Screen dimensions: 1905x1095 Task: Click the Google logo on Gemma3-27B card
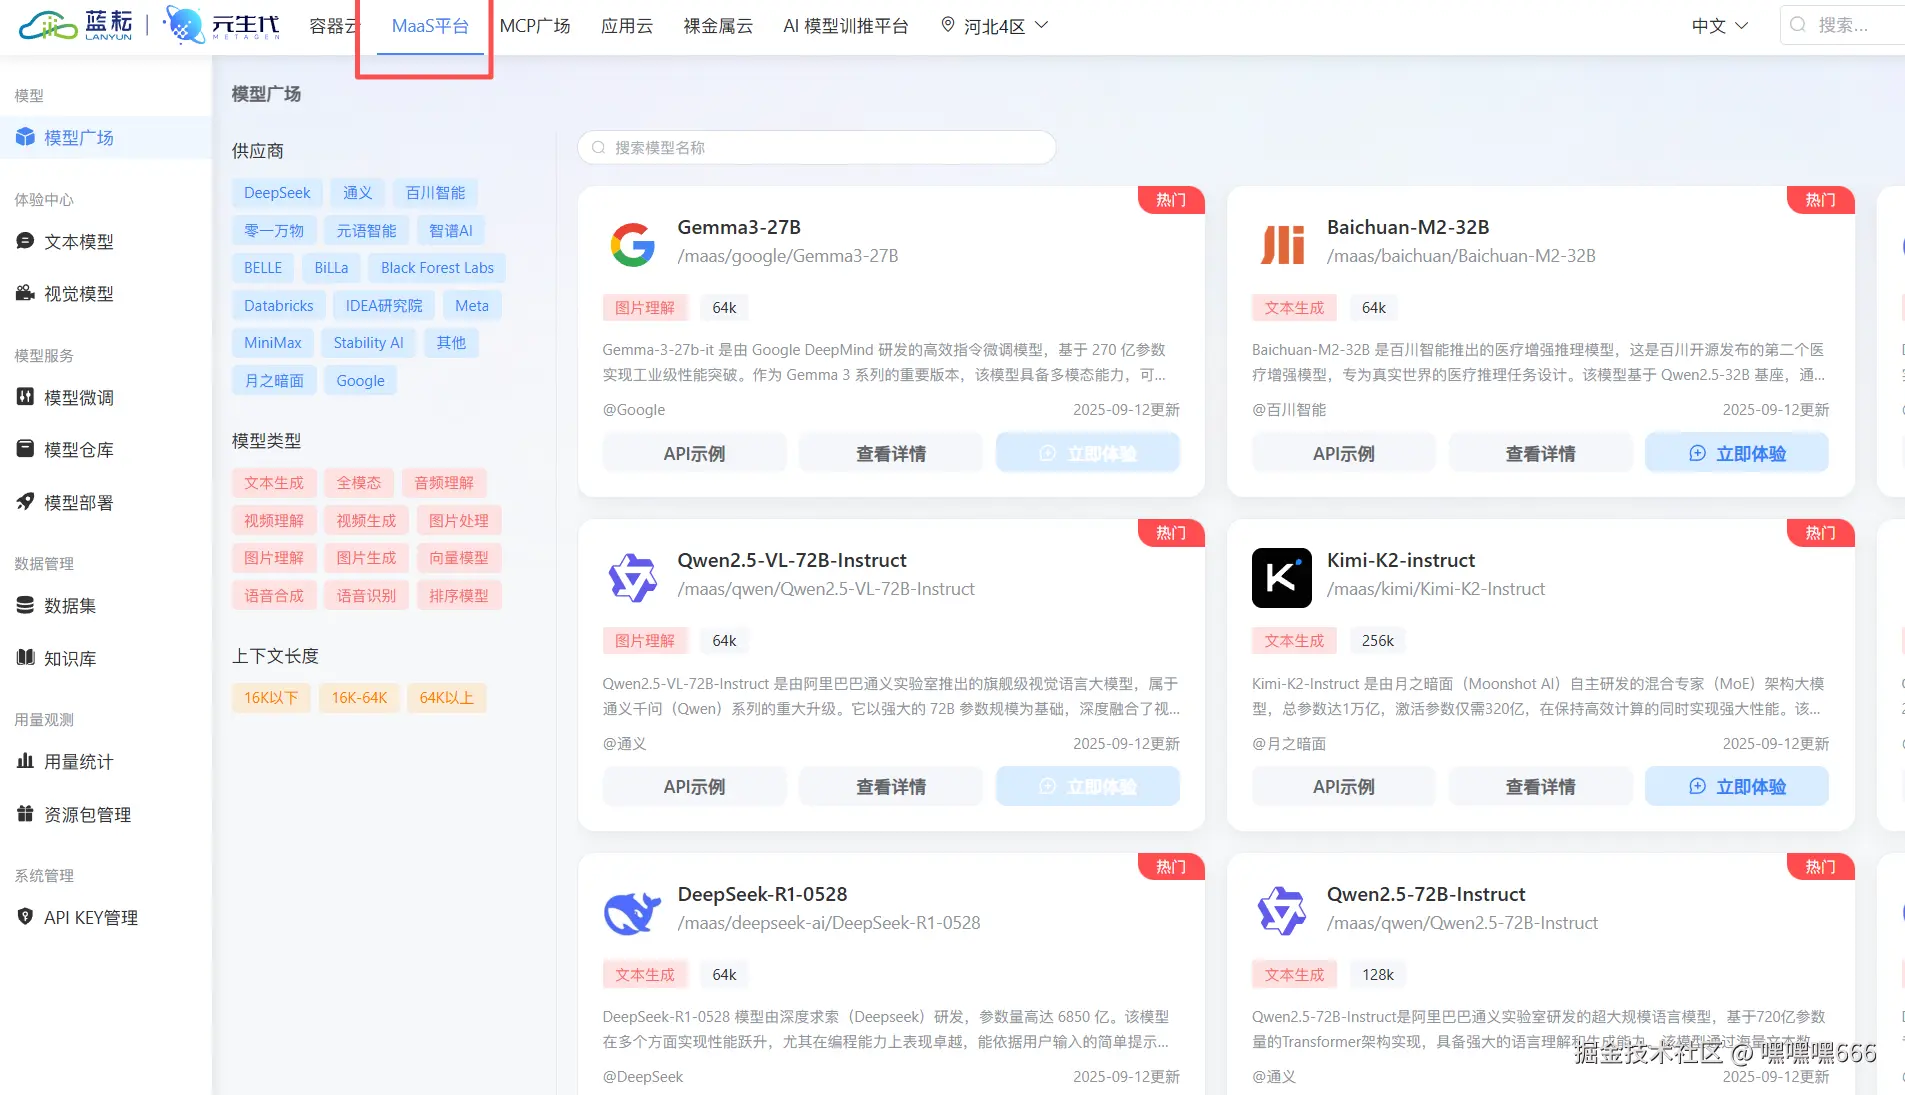(632, 244)
